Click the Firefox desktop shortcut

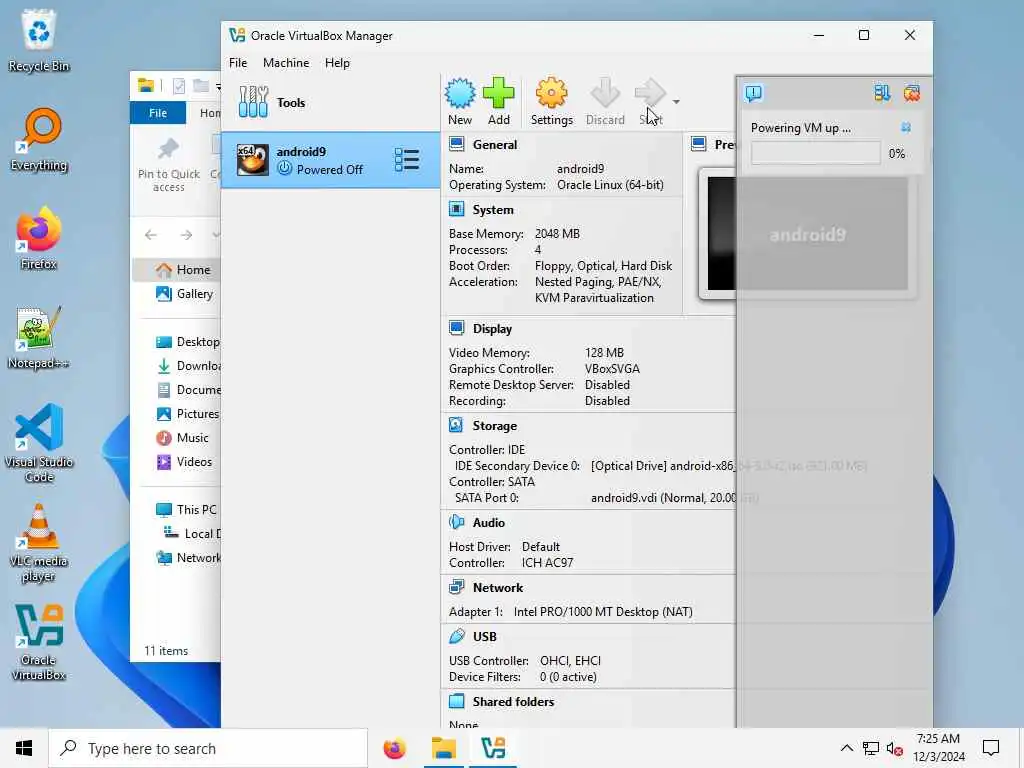[x=39, y=238]
